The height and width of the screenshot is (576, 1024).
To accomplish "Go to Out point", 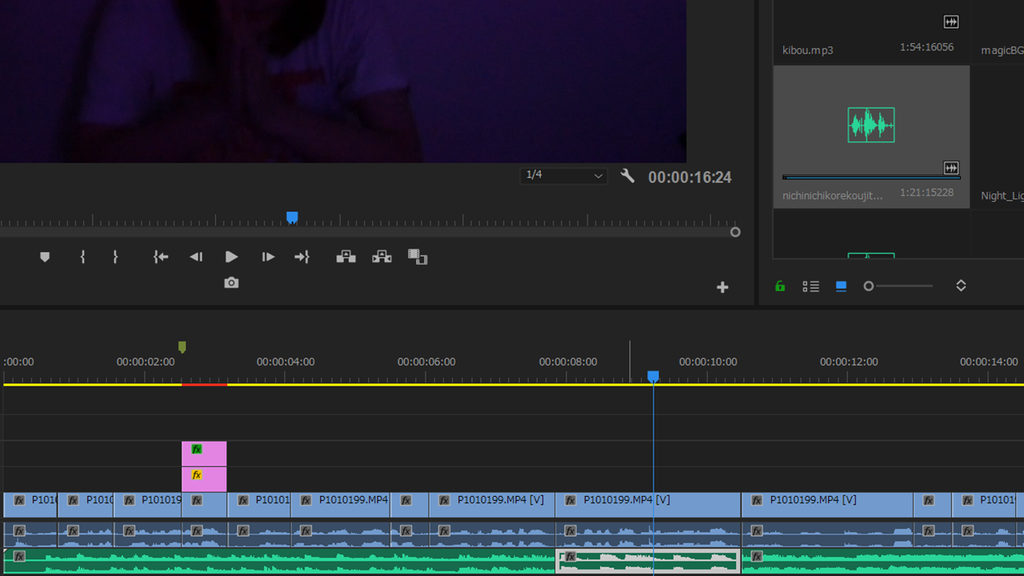I will (302, 257).
